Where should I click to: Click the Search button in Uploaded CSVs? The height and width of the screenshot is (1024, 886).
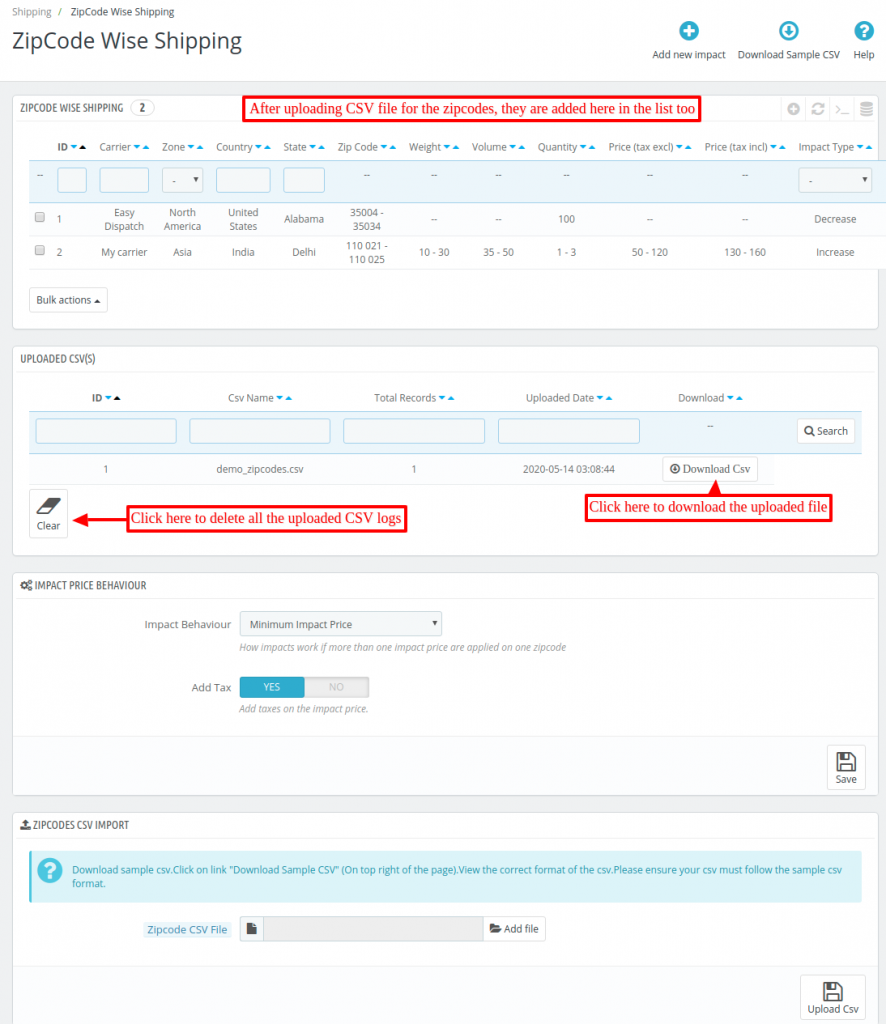pos(825,430)
